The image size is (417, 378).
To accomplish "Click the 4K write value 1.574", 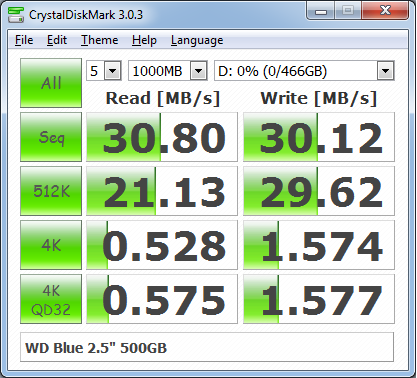I will coord(319,245).
